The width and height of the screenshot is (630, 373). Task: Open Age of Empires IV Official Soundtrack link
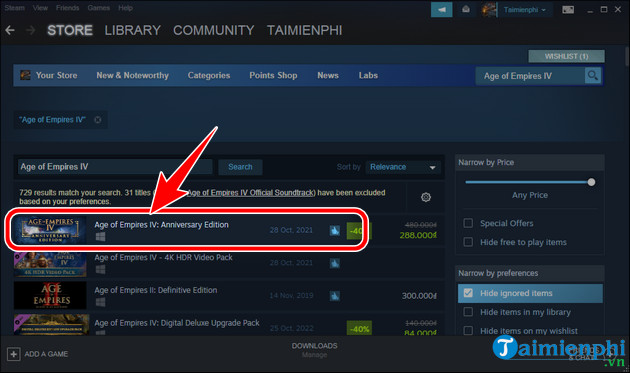tap(250, 193)
